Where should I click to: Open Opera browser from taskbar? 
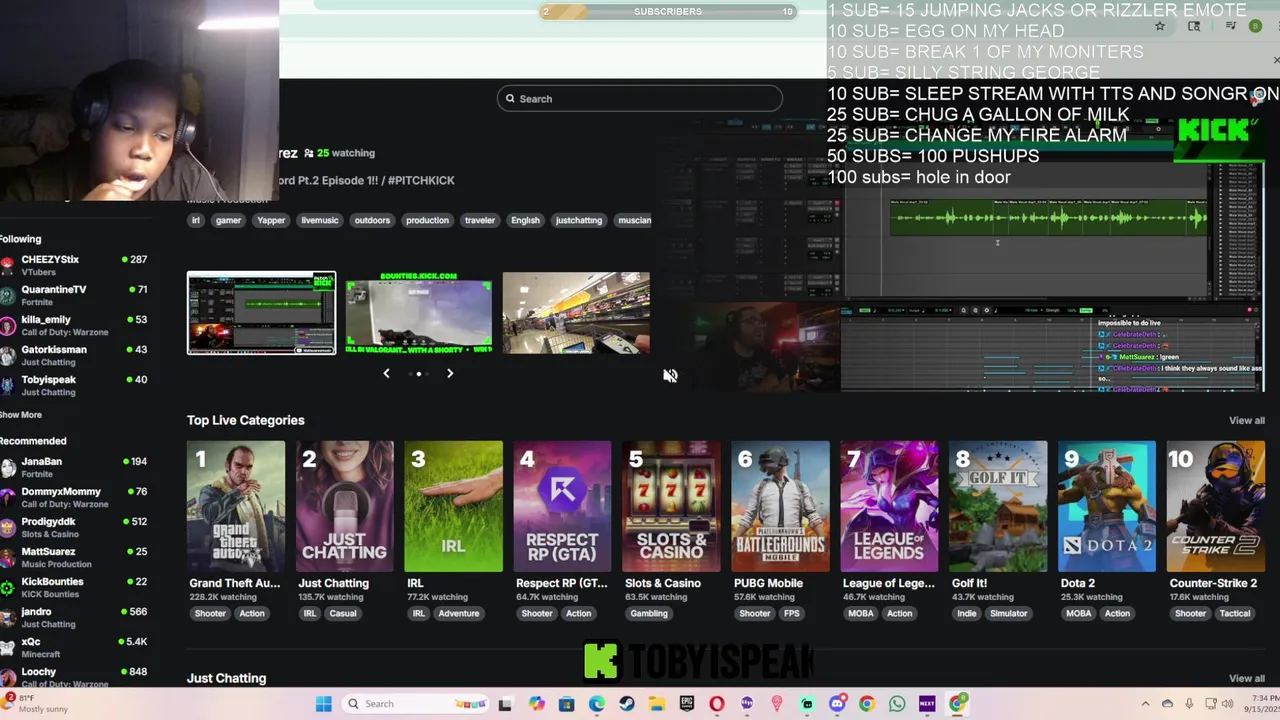tap(717, 704)
